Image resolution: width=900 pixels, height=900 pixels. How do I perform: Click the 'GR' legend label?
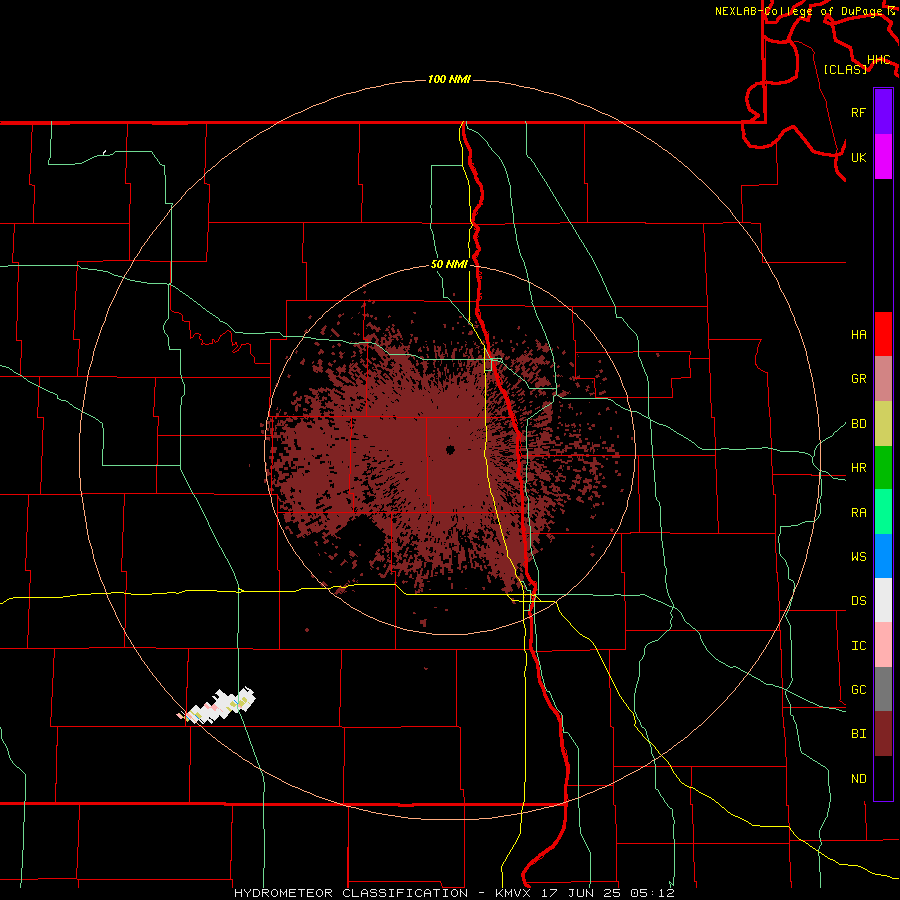(858, 378)
